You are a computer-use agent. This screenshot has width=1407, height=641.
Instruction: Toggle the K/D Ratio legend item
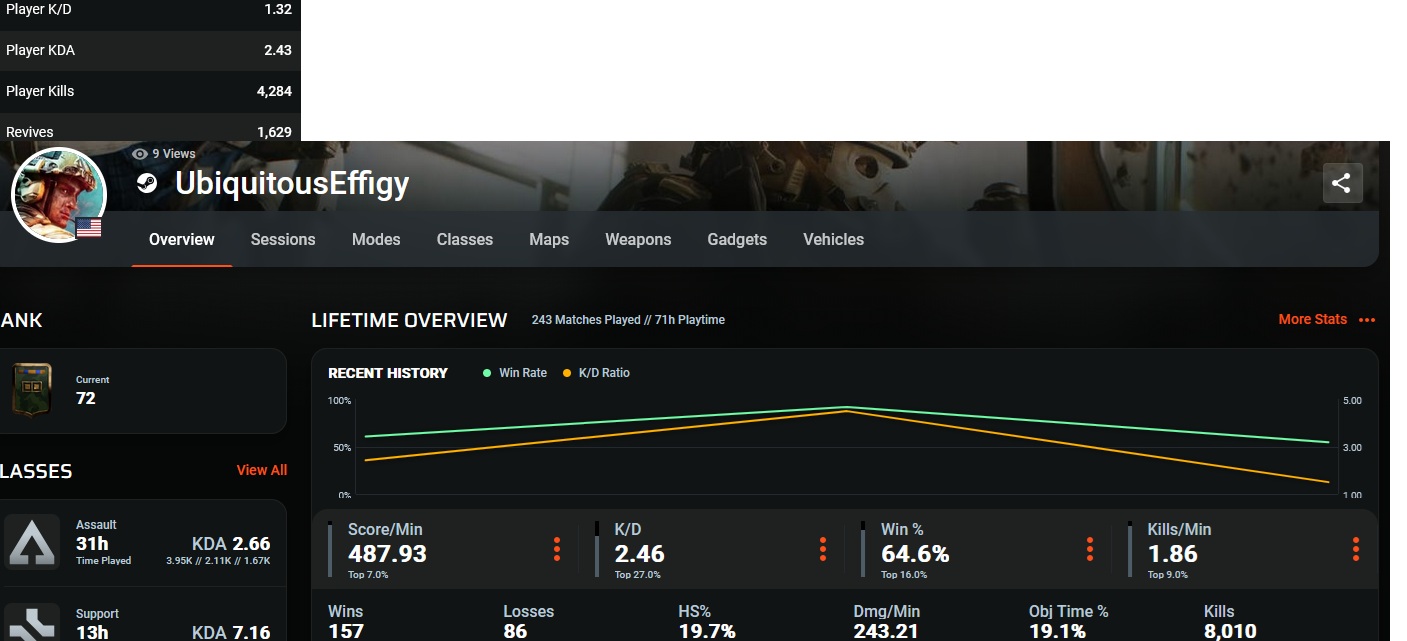(596, 373)
